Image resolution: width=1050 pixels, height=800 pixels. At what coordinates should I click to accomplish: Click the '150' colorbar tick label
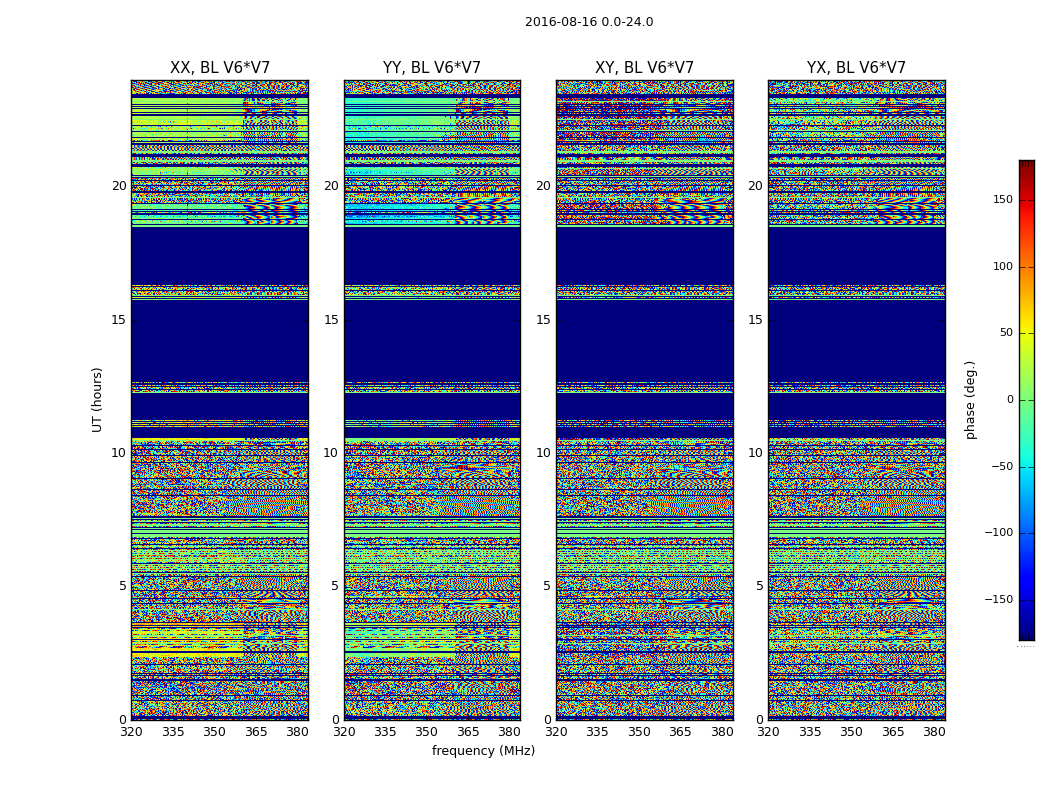(1003, 200)
